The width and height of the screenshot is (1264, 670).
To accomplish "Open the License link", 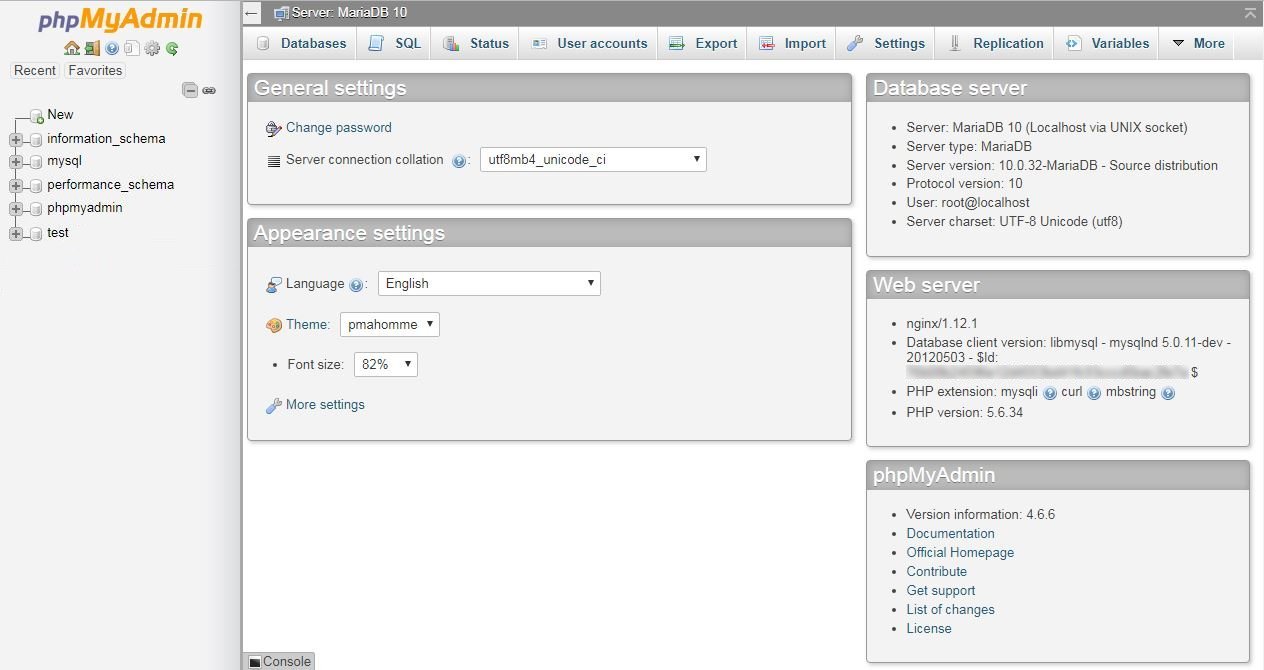I will pyautogui.click(x=929, y=629).
